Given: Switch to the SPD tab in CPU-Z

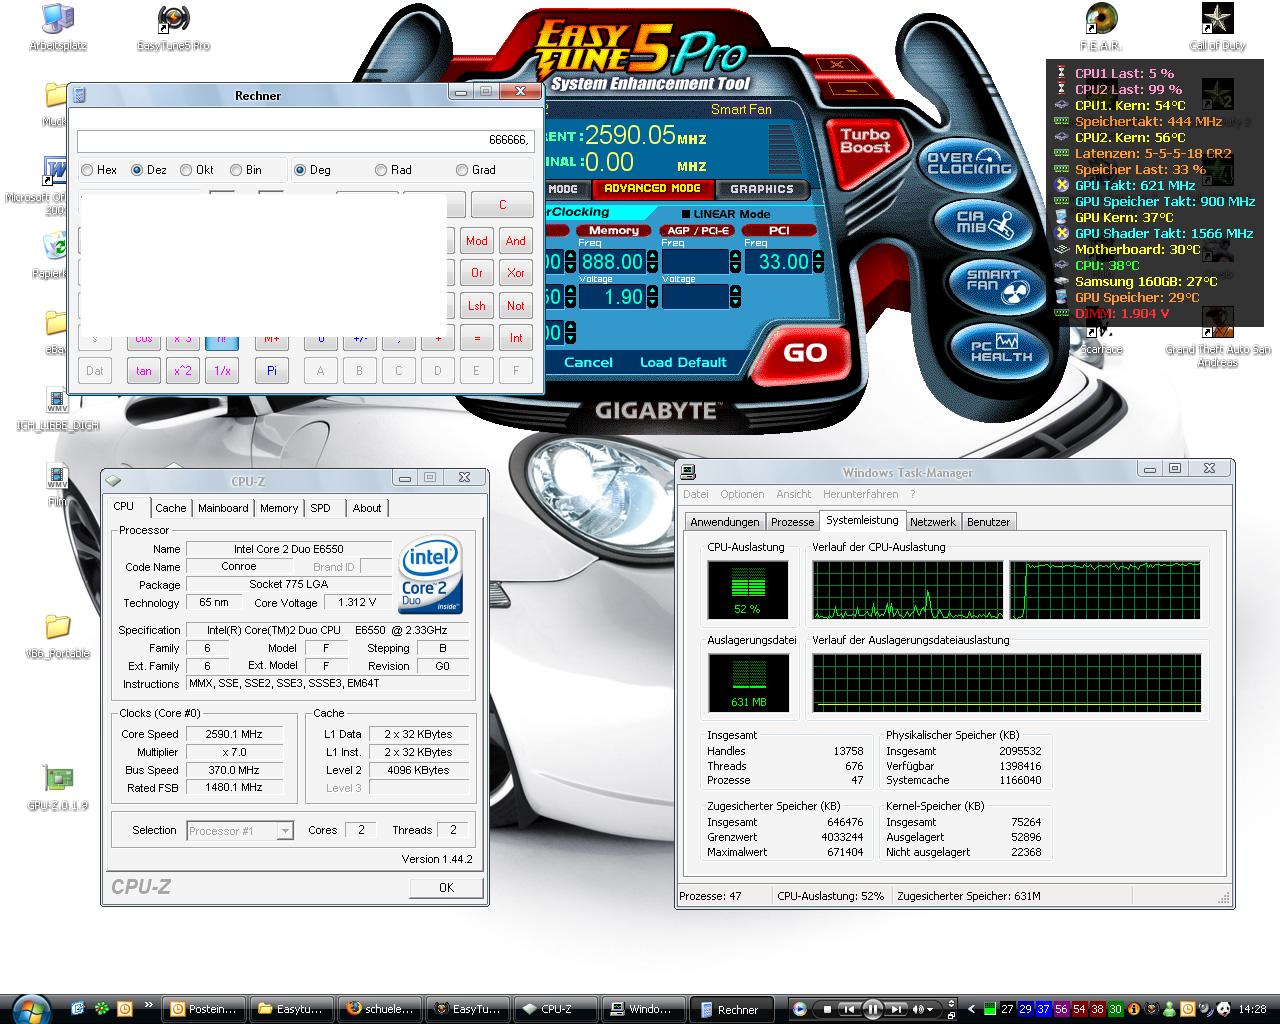Looking at the screenshot, I should tap(320, 508).
